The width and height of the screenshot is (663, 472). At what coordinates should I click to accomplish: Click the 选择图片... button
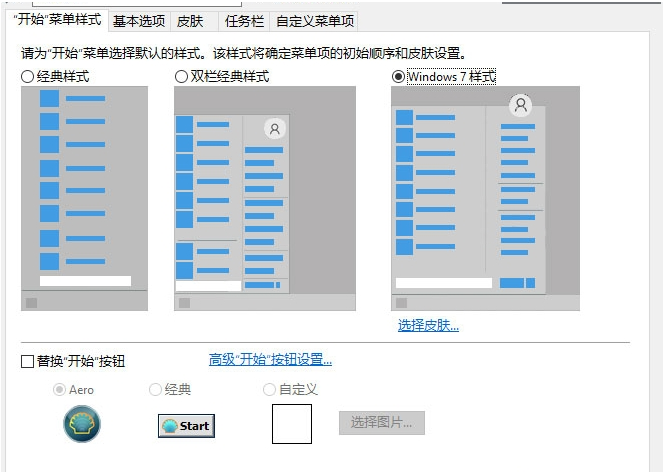[382, 423]
